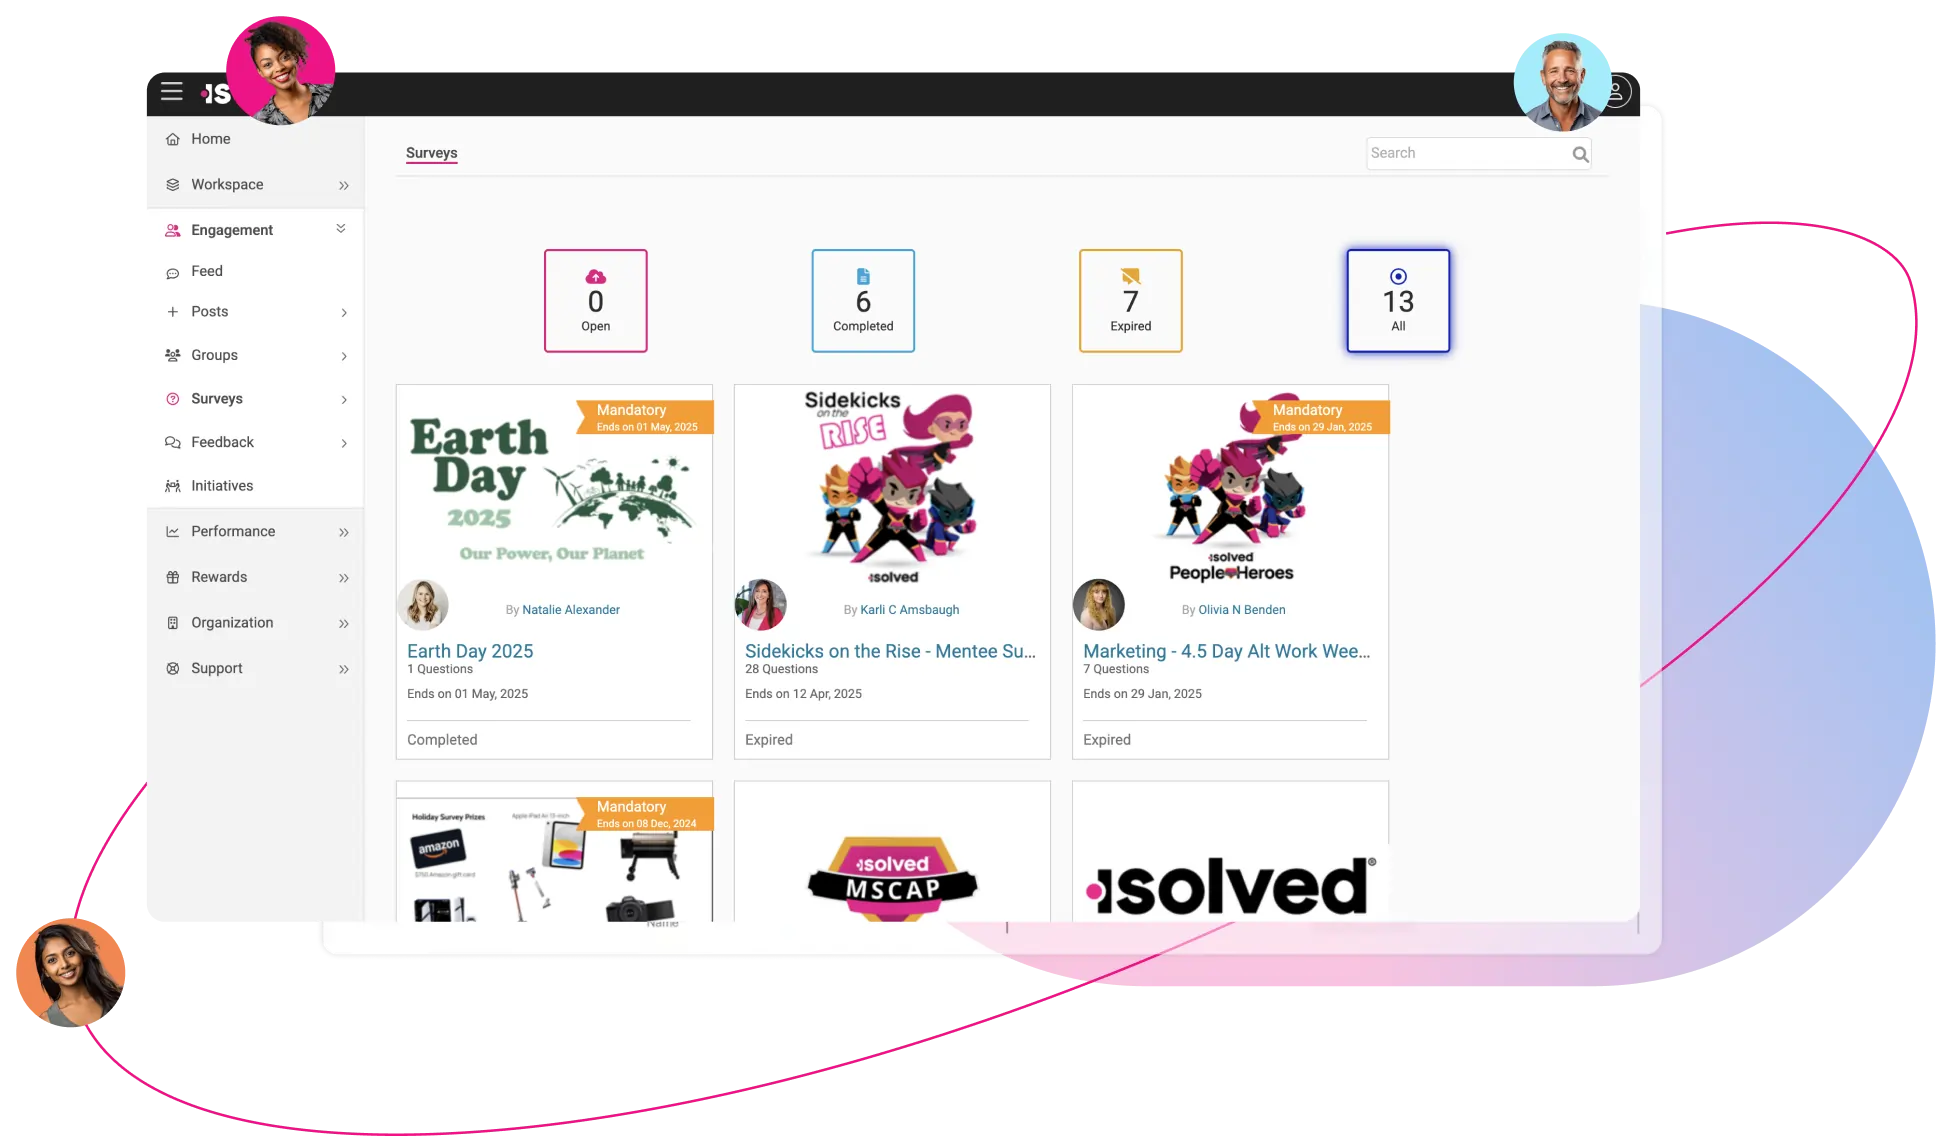Open the Surveys tab

[432, 153]
